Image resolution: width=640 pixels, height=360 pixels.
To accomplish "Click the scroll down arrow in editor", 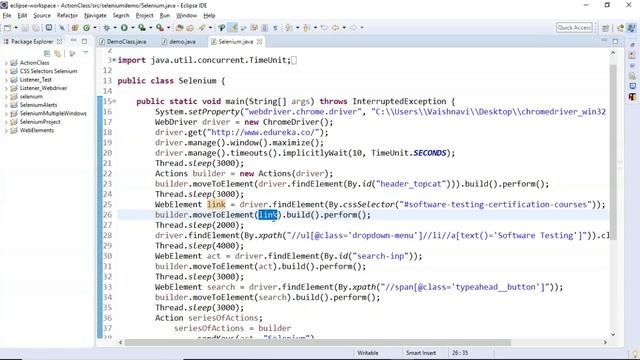I will click(613, 334).
